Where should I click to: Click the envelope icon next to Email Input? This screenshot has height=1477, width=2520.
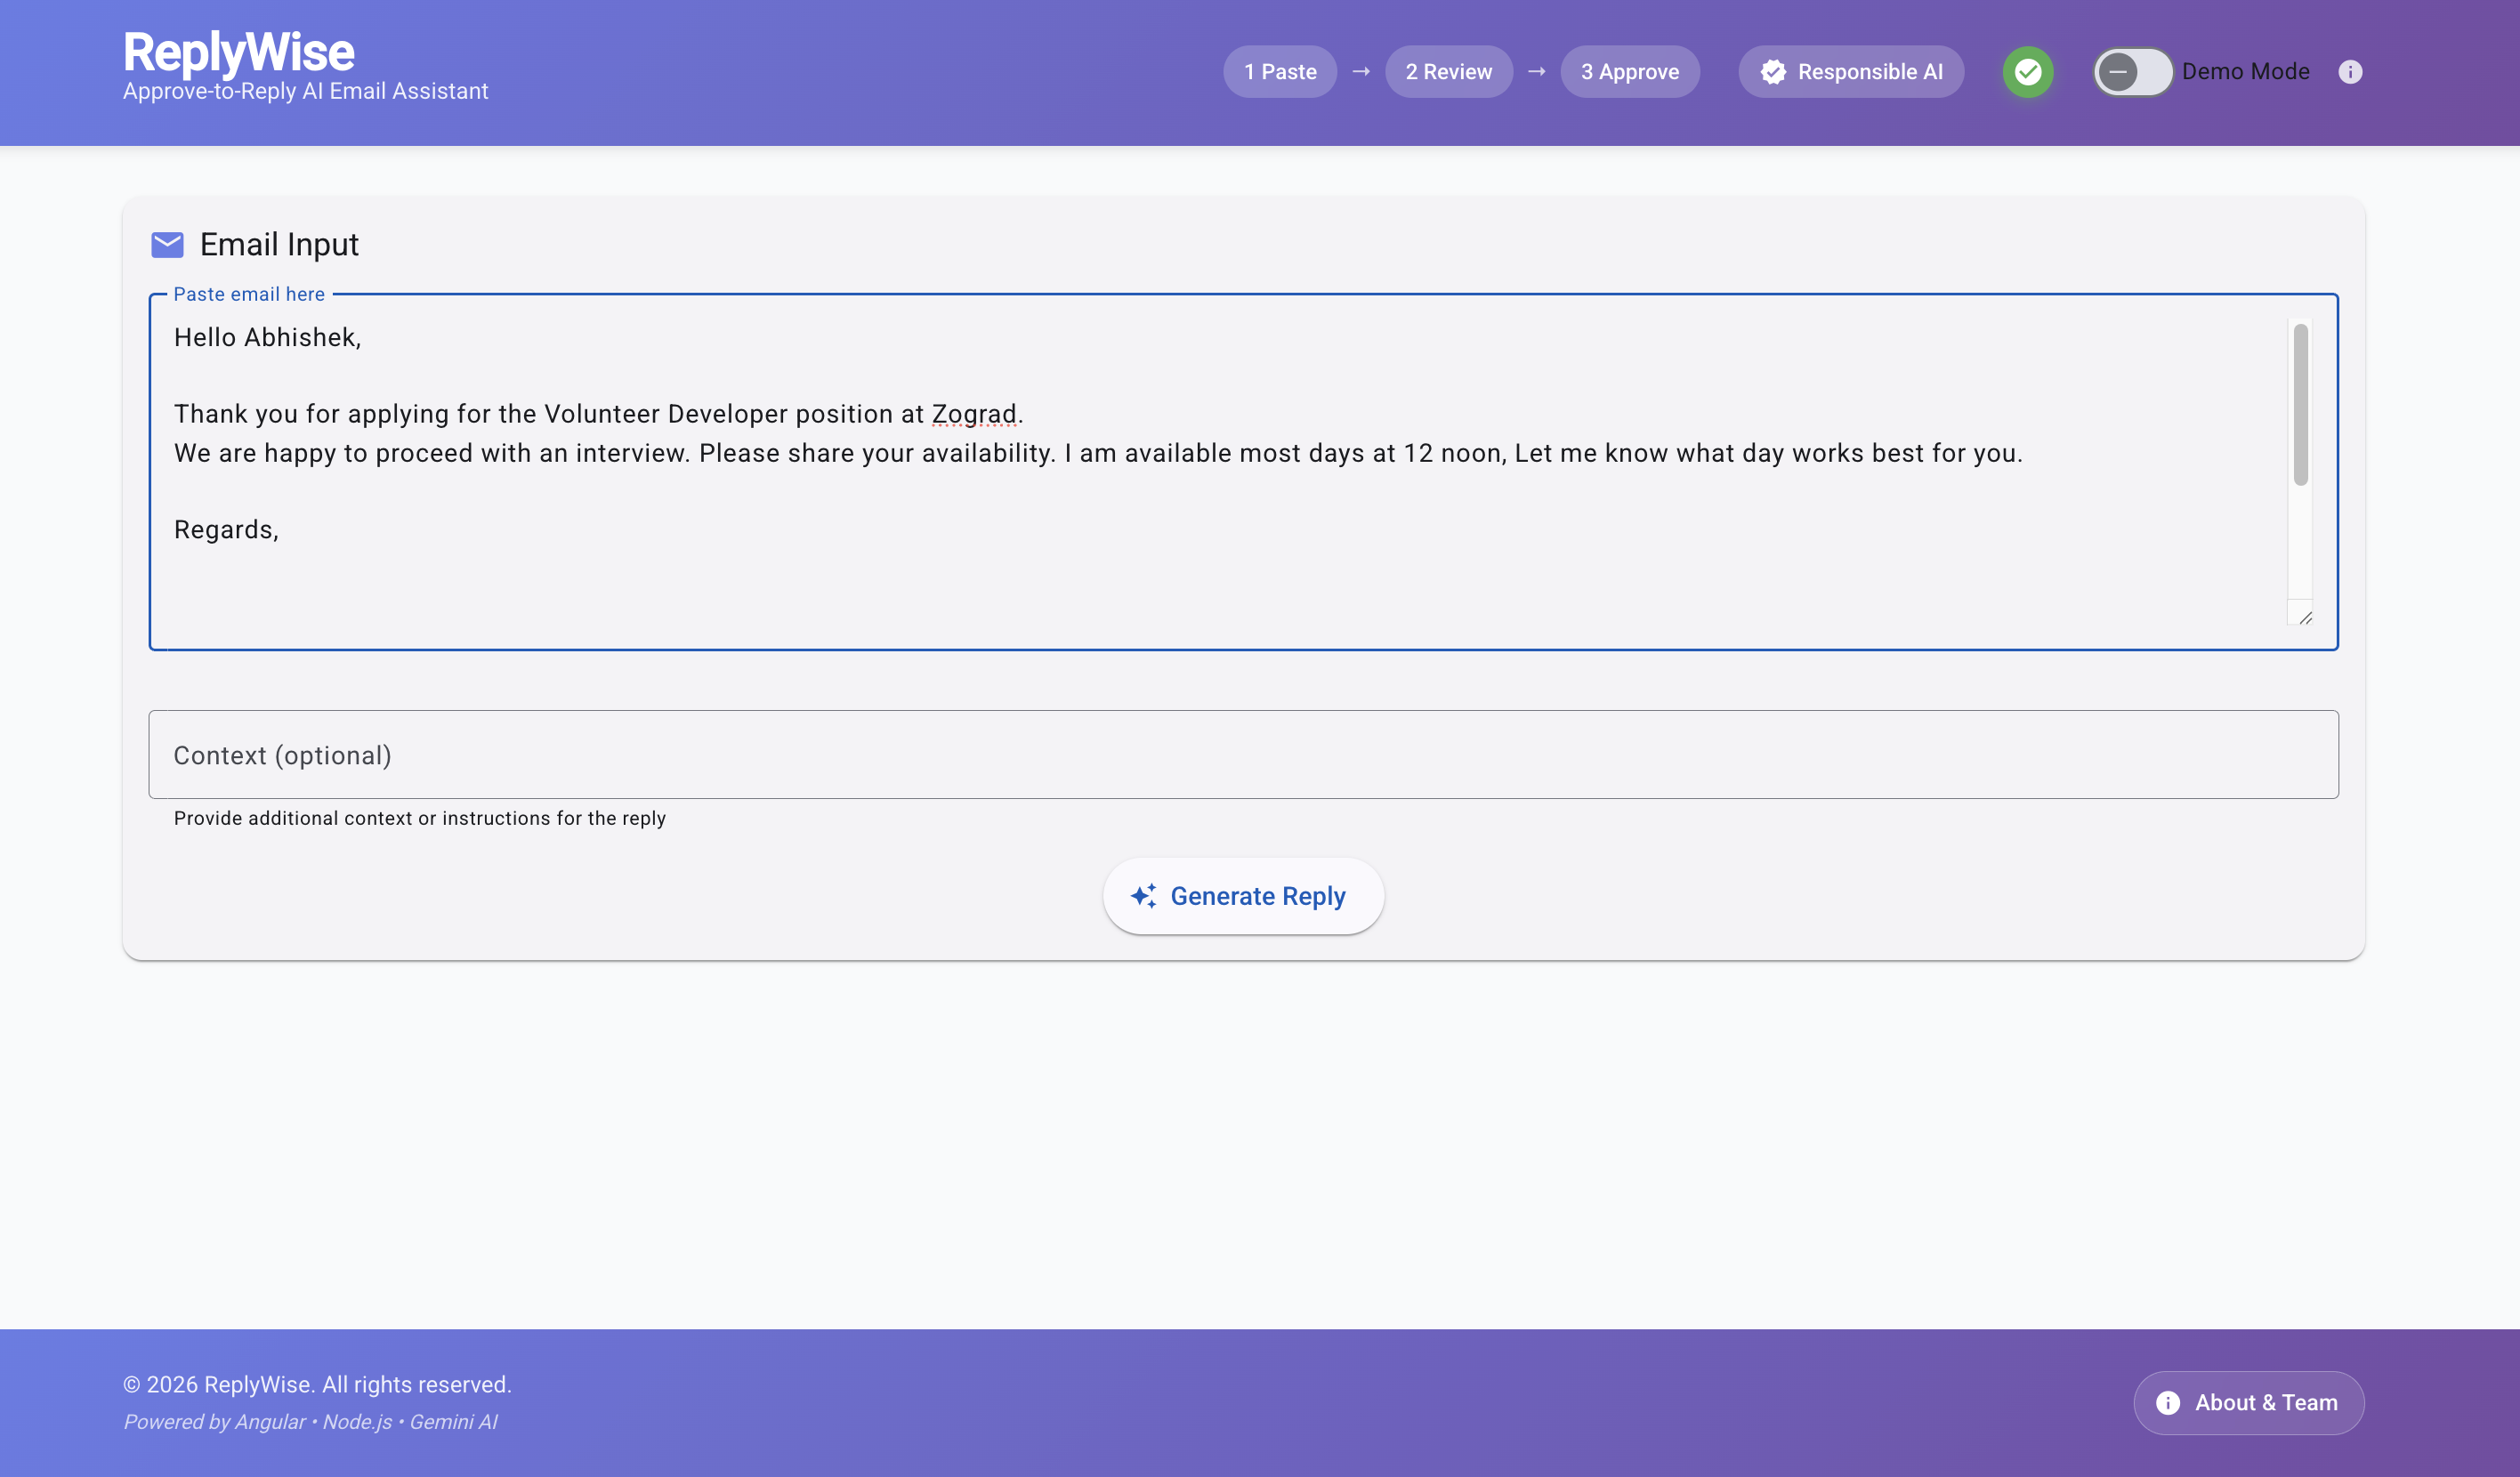click(167, 244)
